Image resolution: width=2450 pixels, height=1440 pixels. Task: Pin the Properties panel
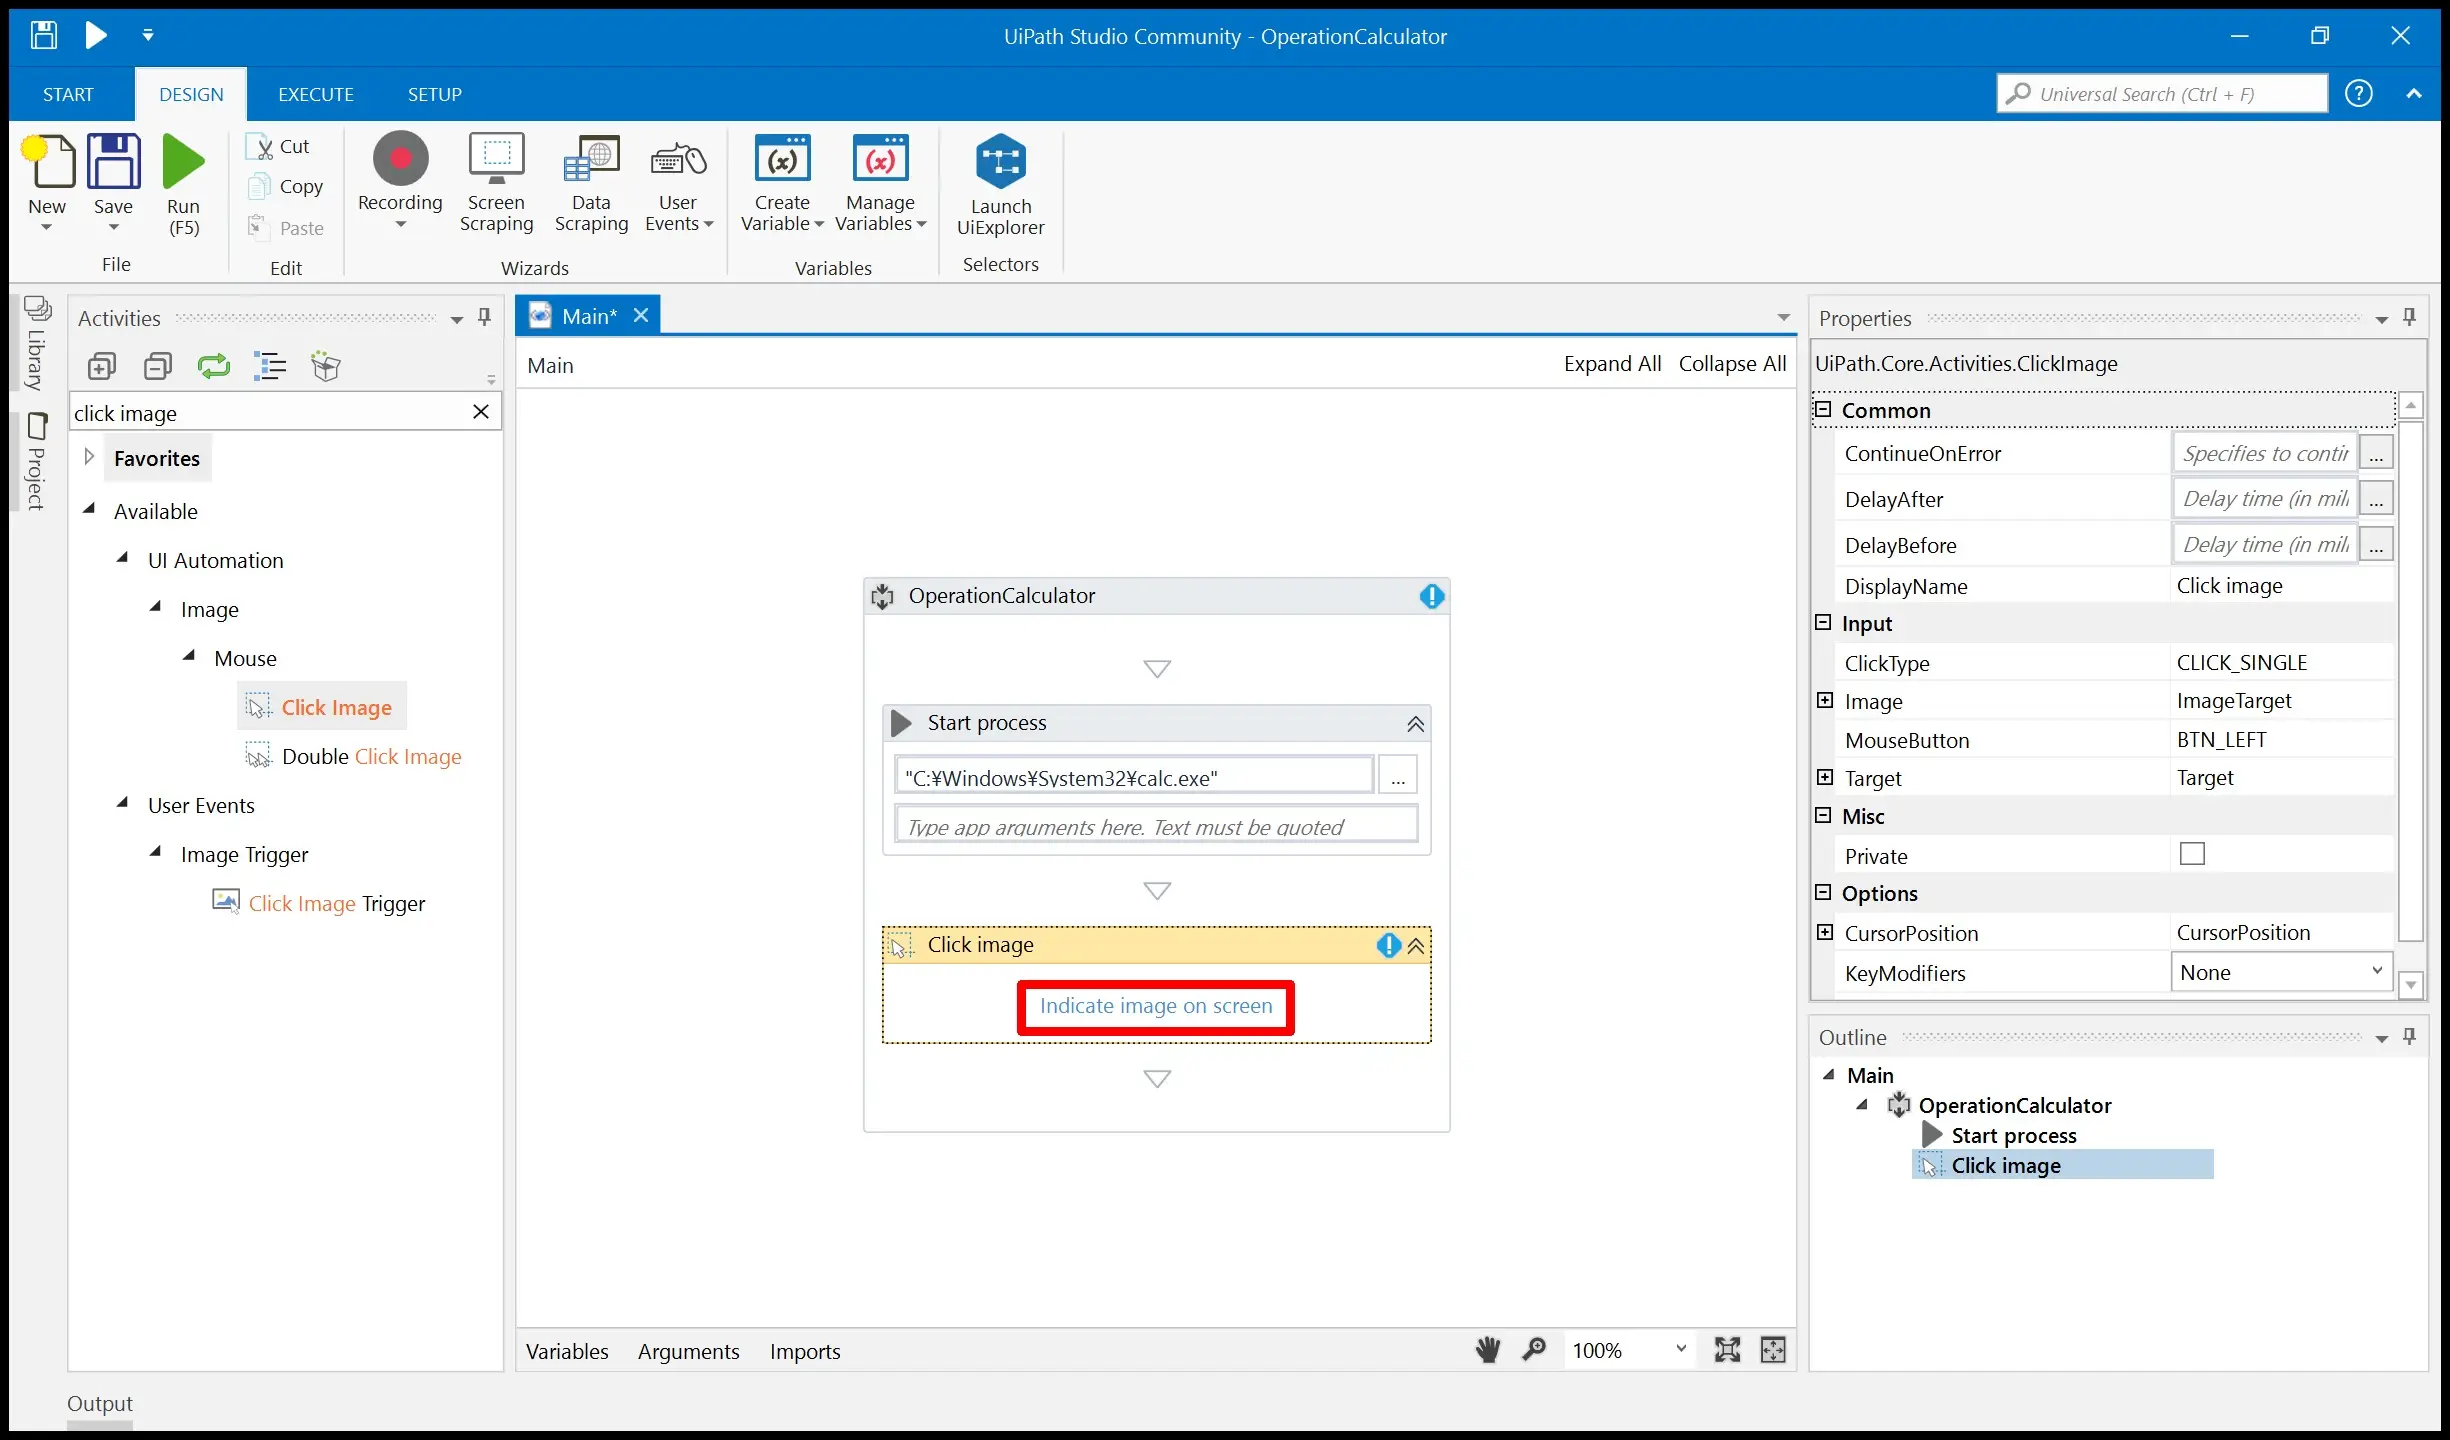click(x=2410, y=318)
